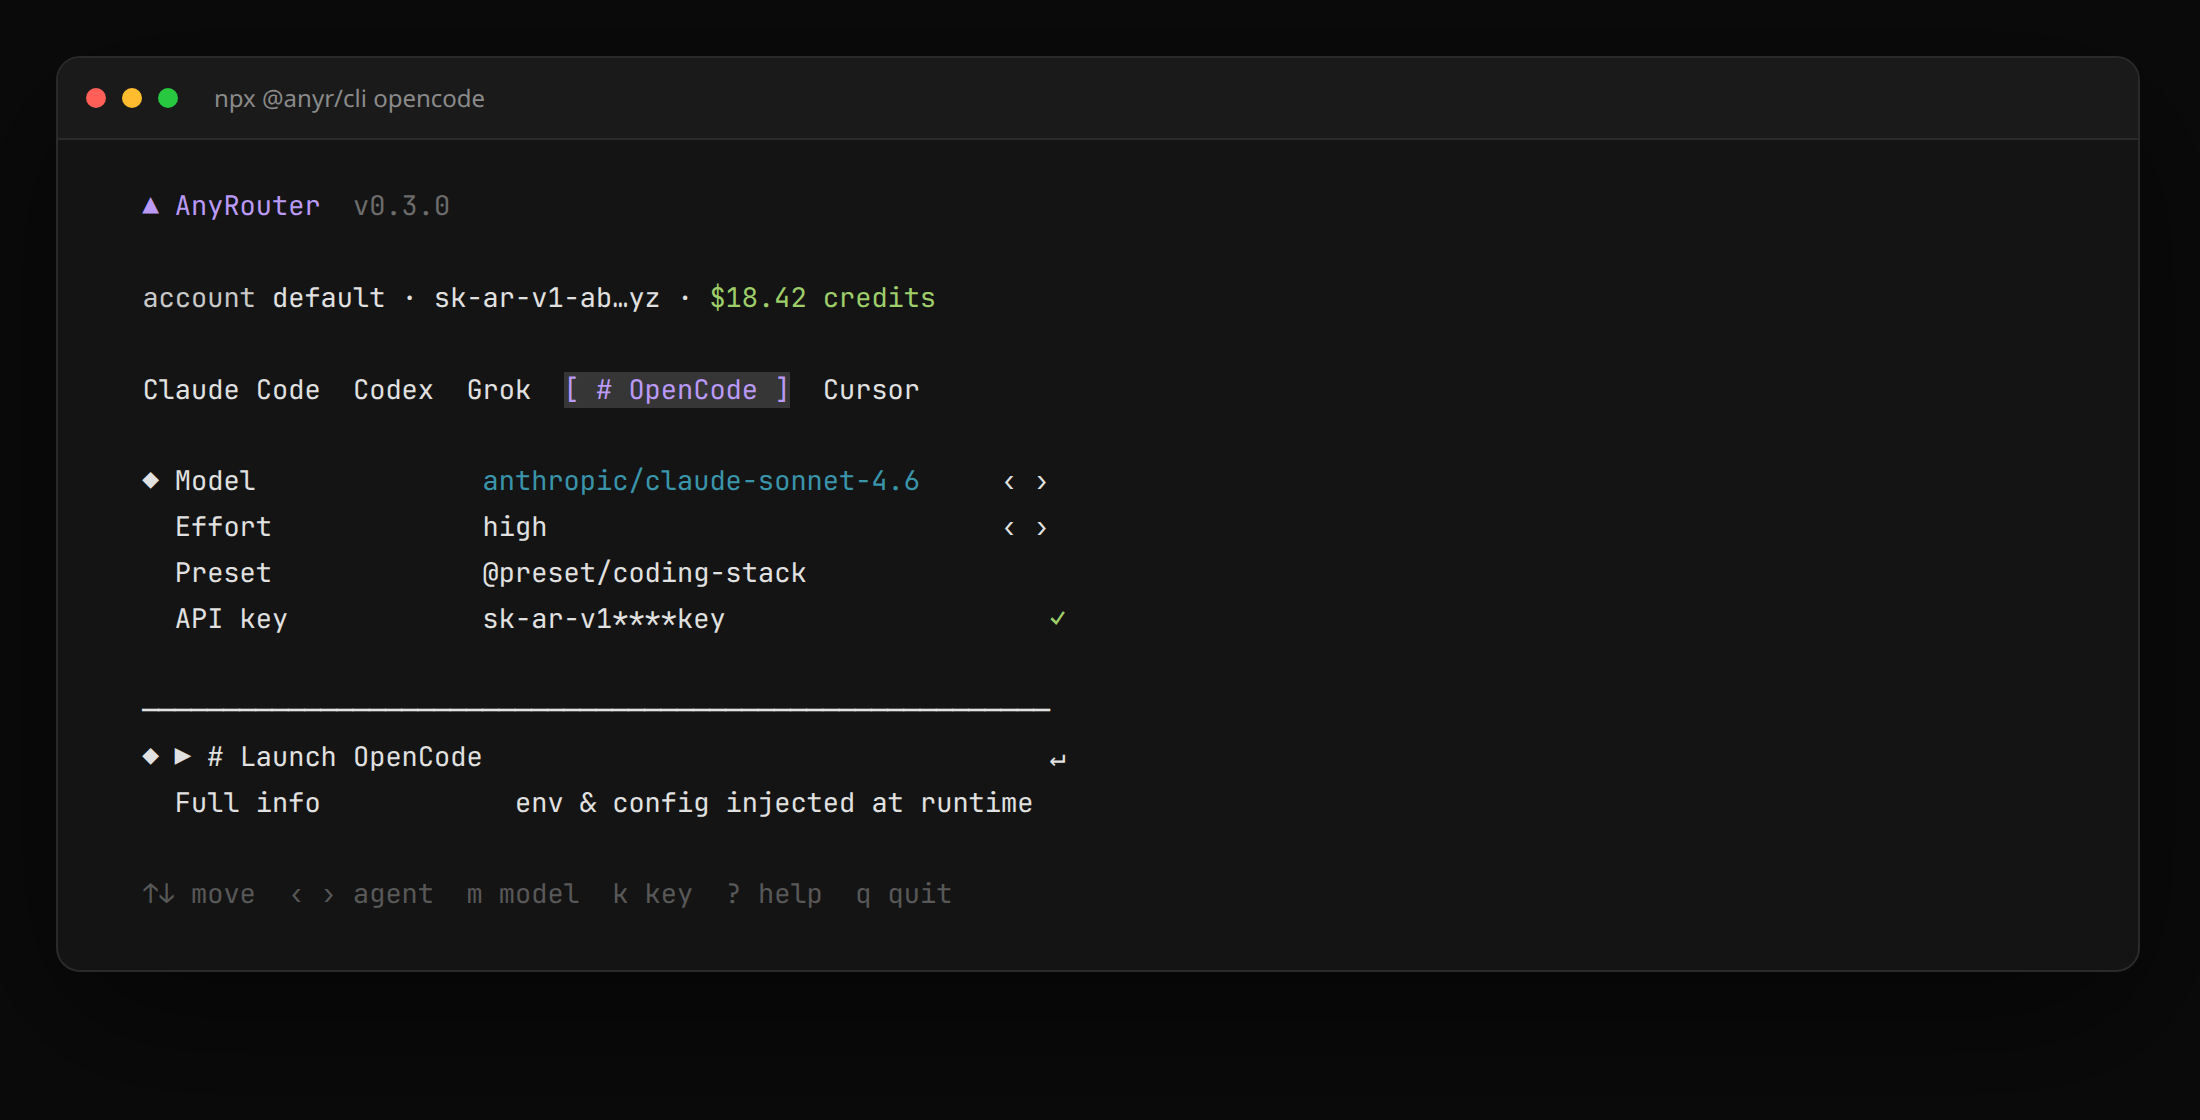Click the '? help' shortcut hint
This screenshot has height=1120, width=2200.
tap(774, 894)
